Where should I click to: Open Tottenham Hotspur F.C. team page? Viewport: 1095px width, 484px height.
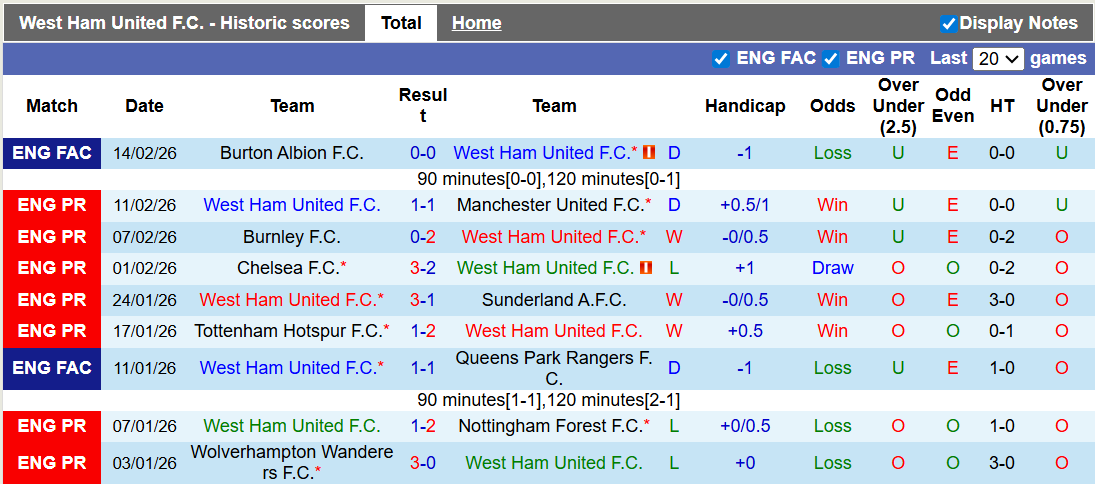288,331
